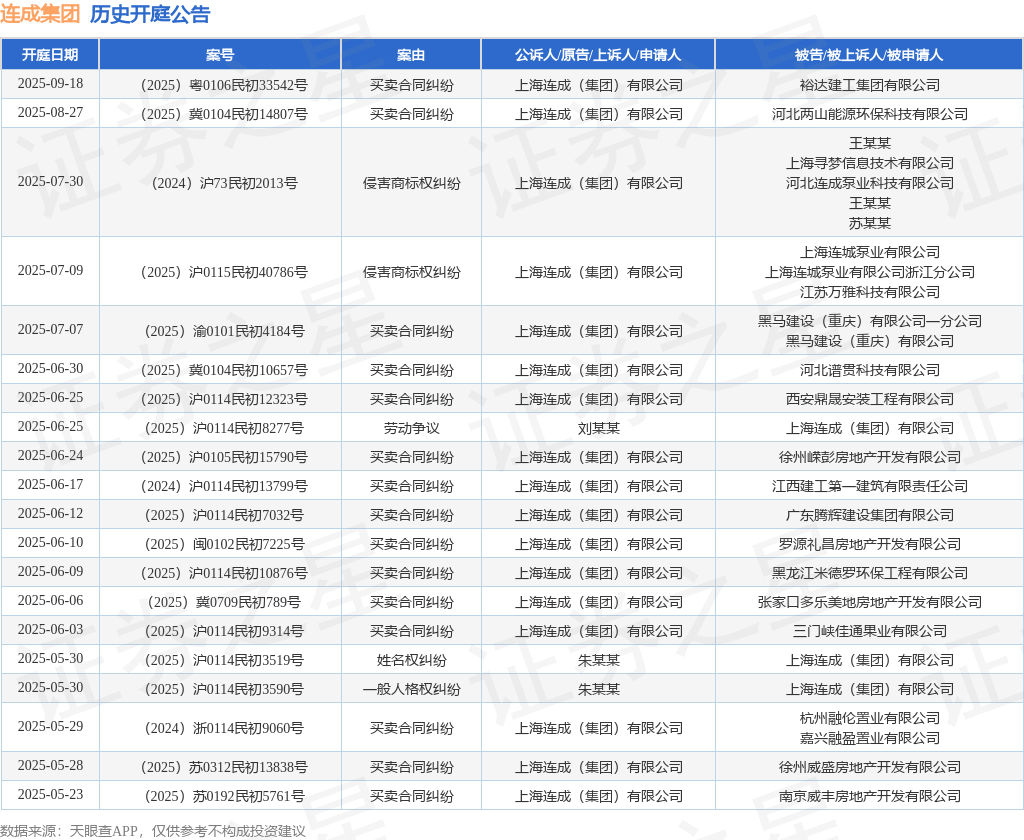Click defendant 河北两山能源环保科技有限公司

(869, 114)
